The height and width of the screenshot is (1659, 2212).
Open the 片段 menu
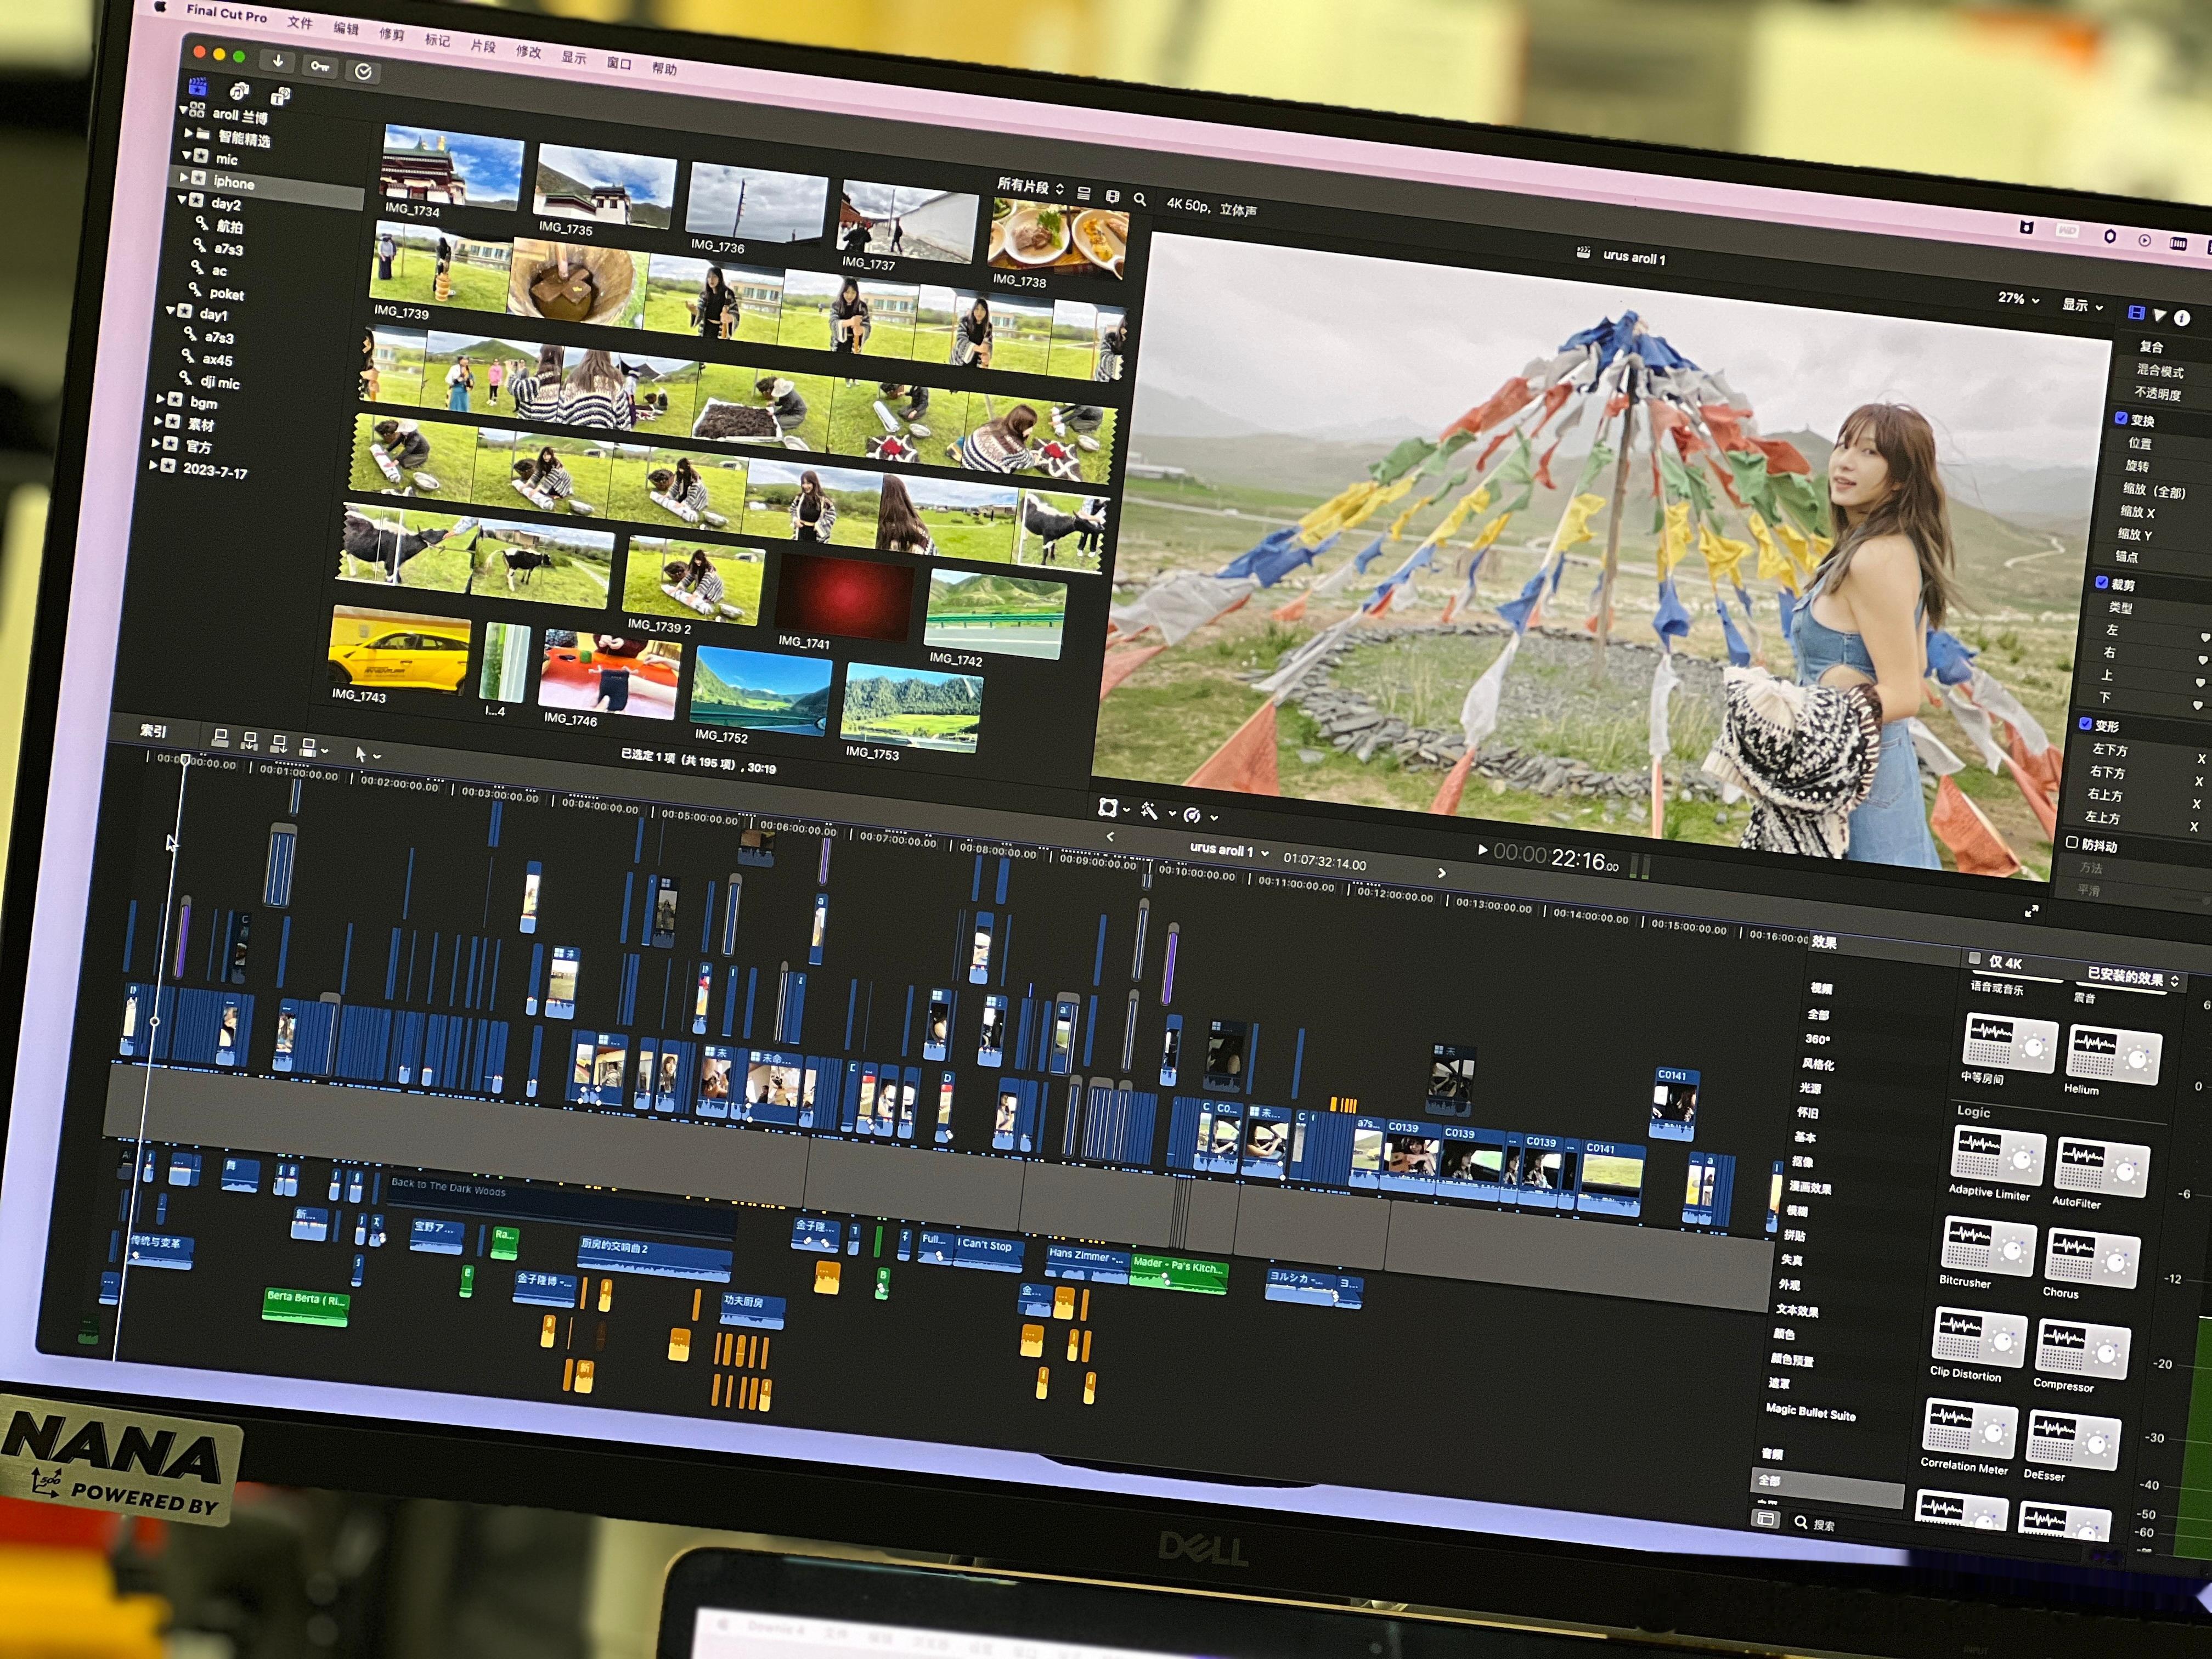483,46
